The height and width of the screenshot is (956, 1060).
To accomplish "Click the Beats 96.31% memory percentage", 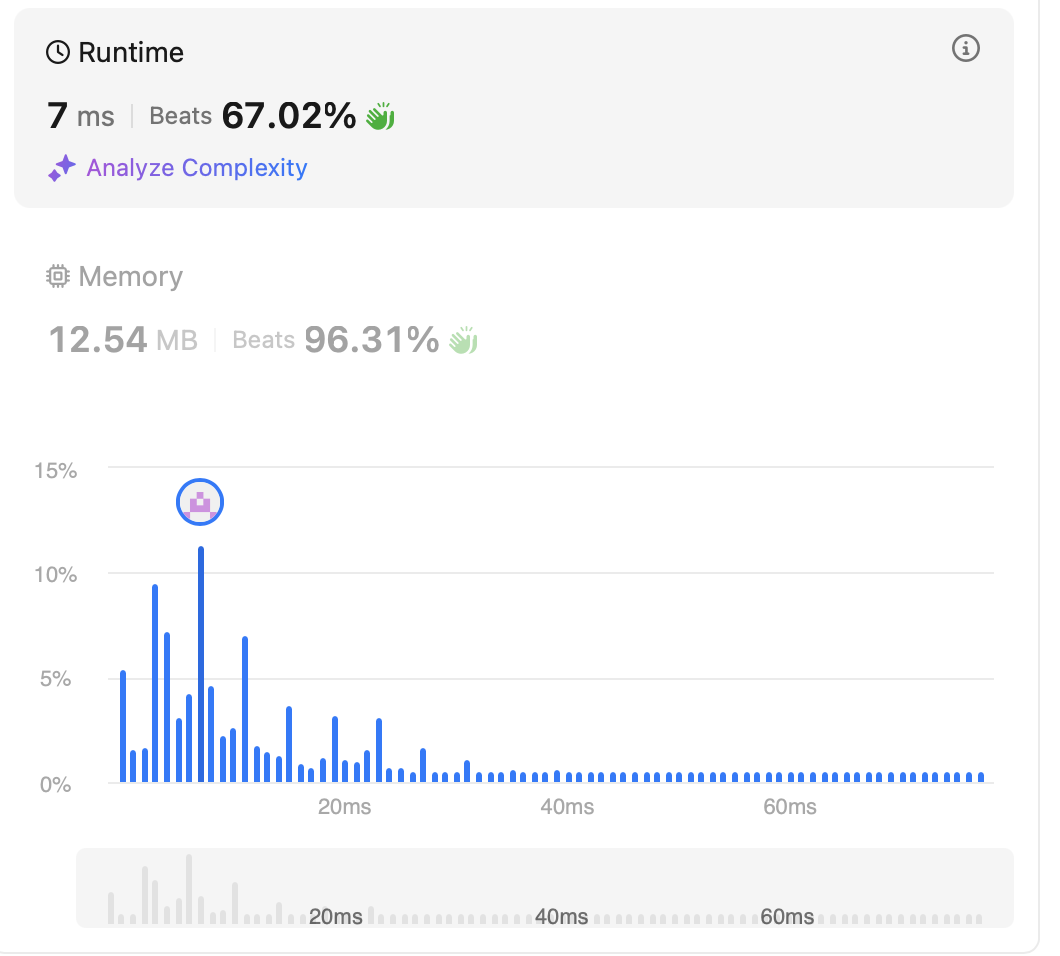I will (x=336, y=341).
